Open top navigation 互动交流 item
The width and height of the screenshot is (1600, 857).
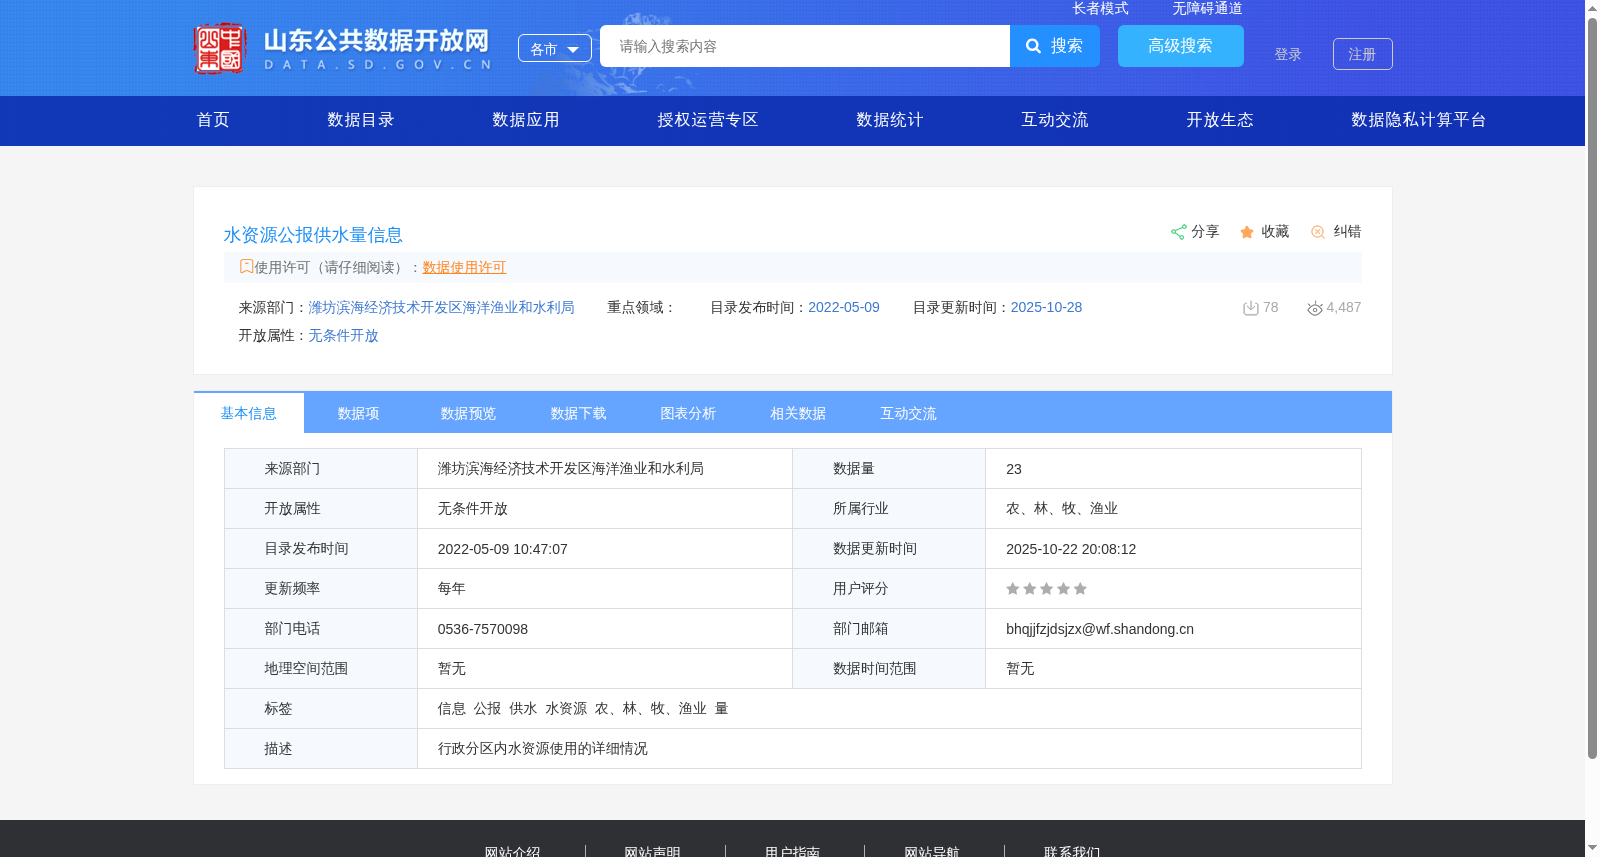click(1055, 120)
